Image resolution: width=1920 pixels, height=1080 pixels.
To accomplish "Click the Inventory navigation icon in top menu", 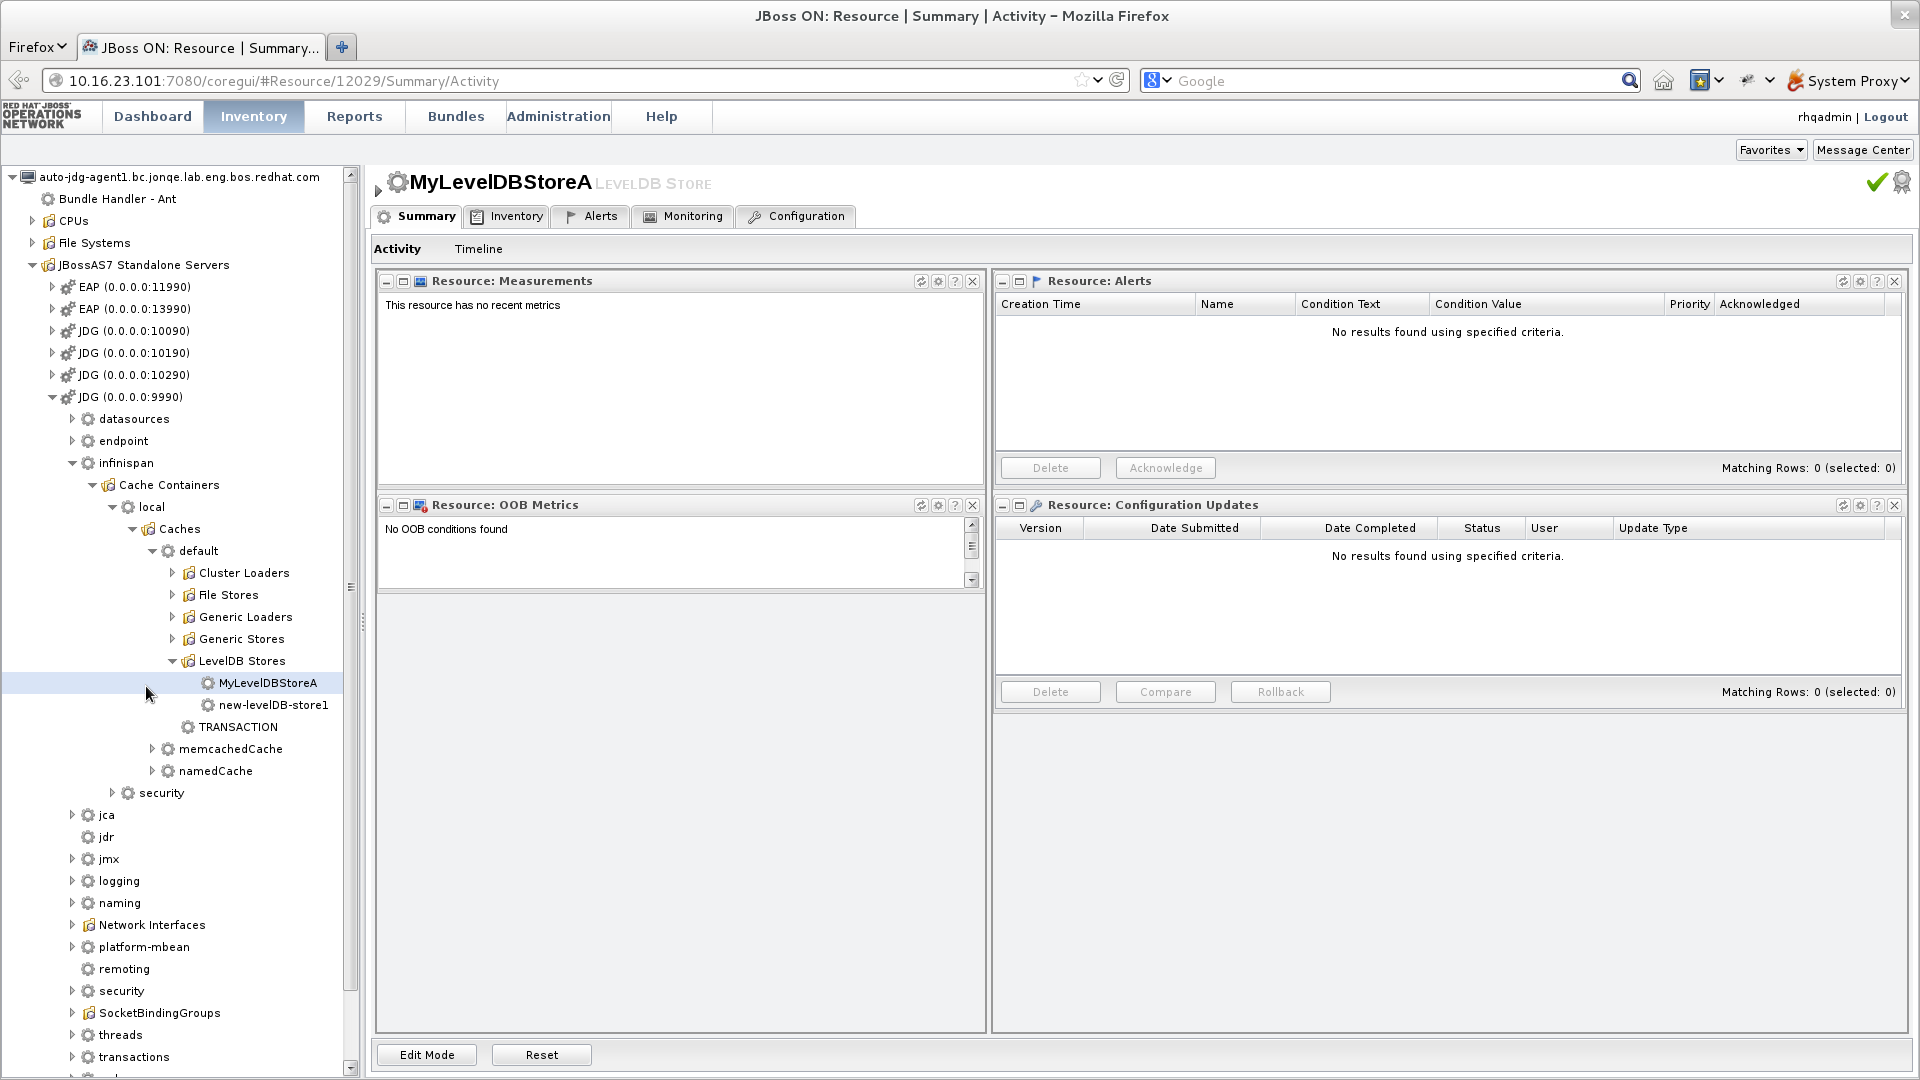I will [x=253, y=116].
